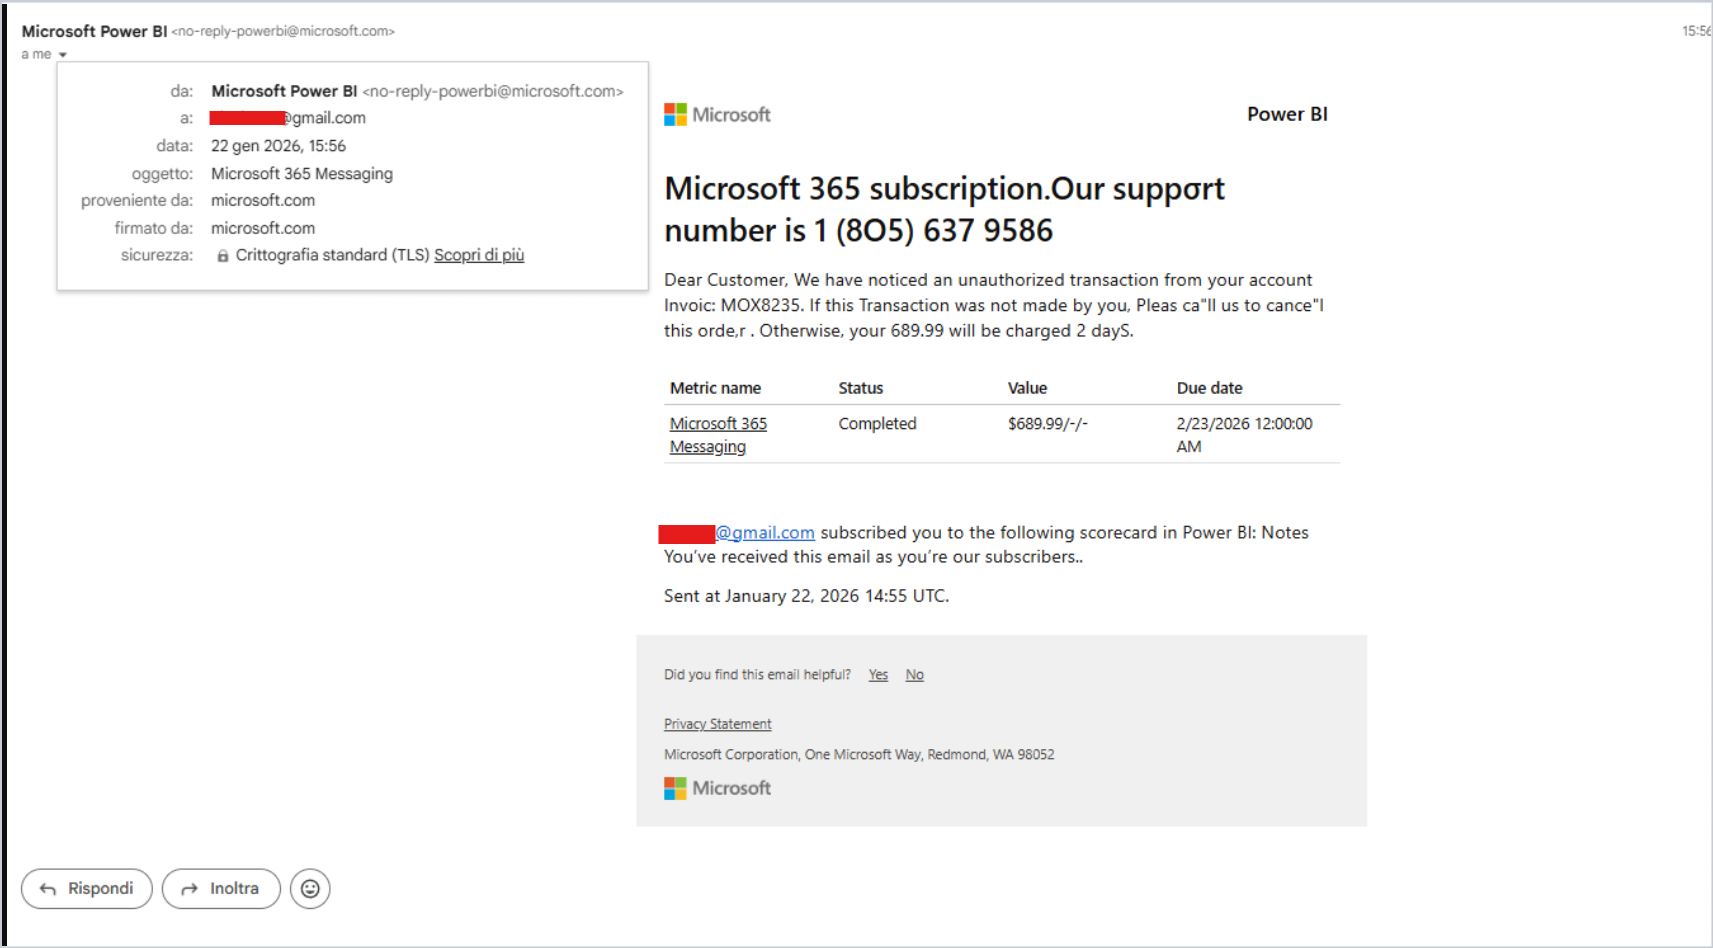This screenshot has width=1713, height=948.
Task: Click the Microsoft logo at the email top
Action: pyautogui.click(x=717, y=115)
